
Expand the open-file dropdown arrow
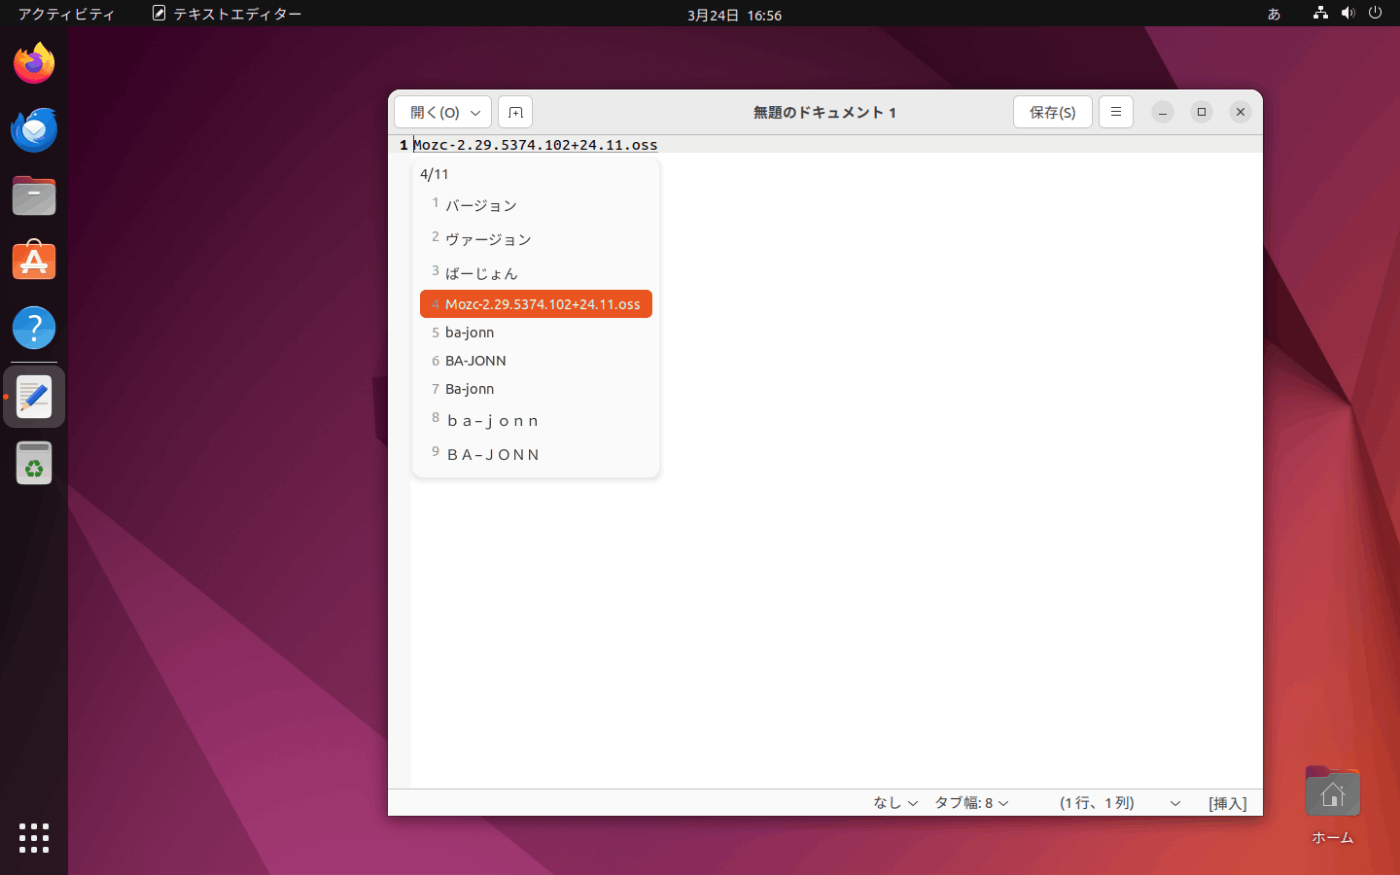coord(476,112)
